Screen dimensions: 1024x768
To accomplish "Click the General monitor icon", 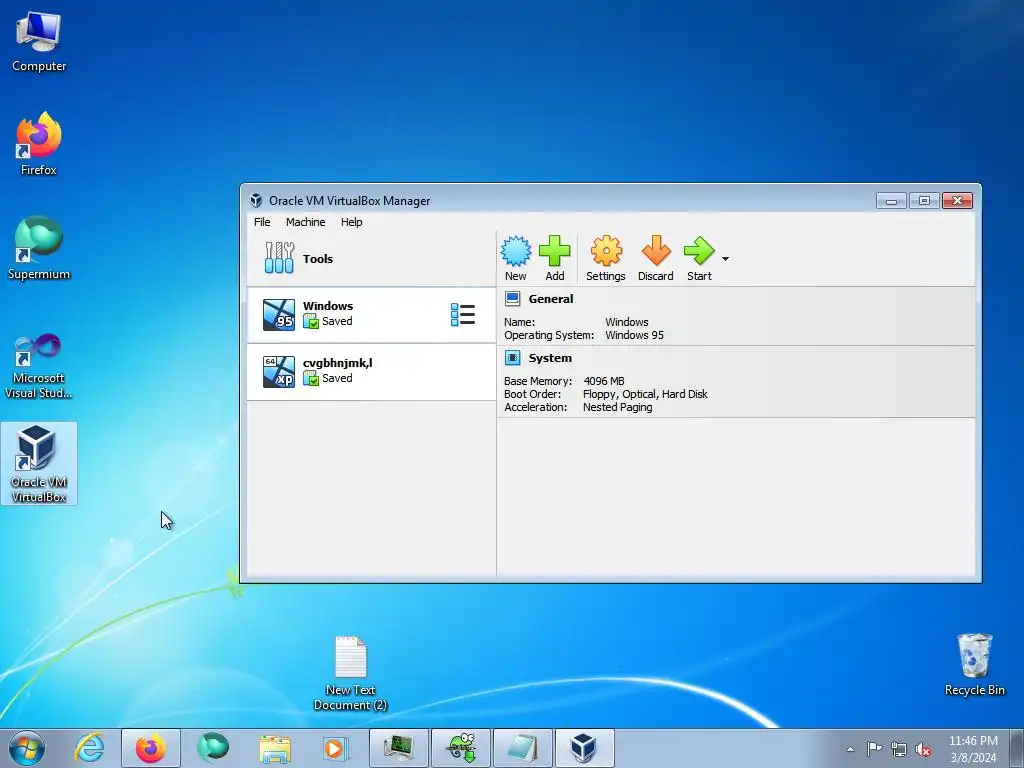I will coord(513,299).
